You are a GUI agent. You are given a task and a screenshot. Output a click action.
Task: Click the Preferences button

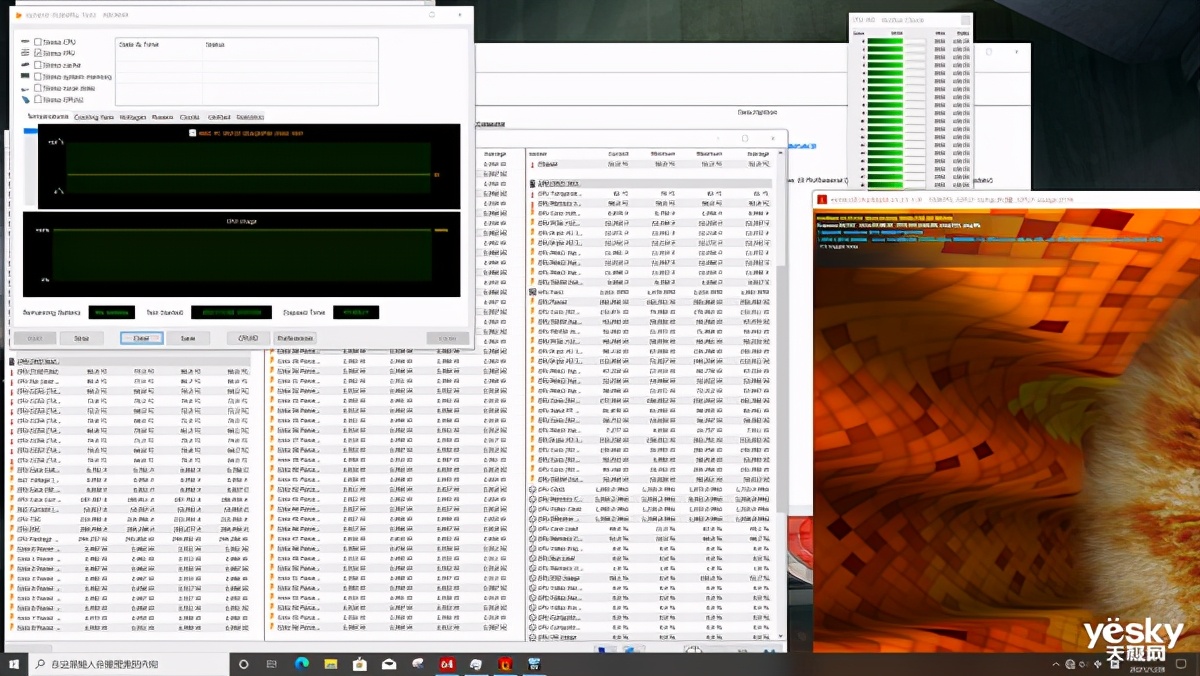pyautogui.click(x=295, y=339)
